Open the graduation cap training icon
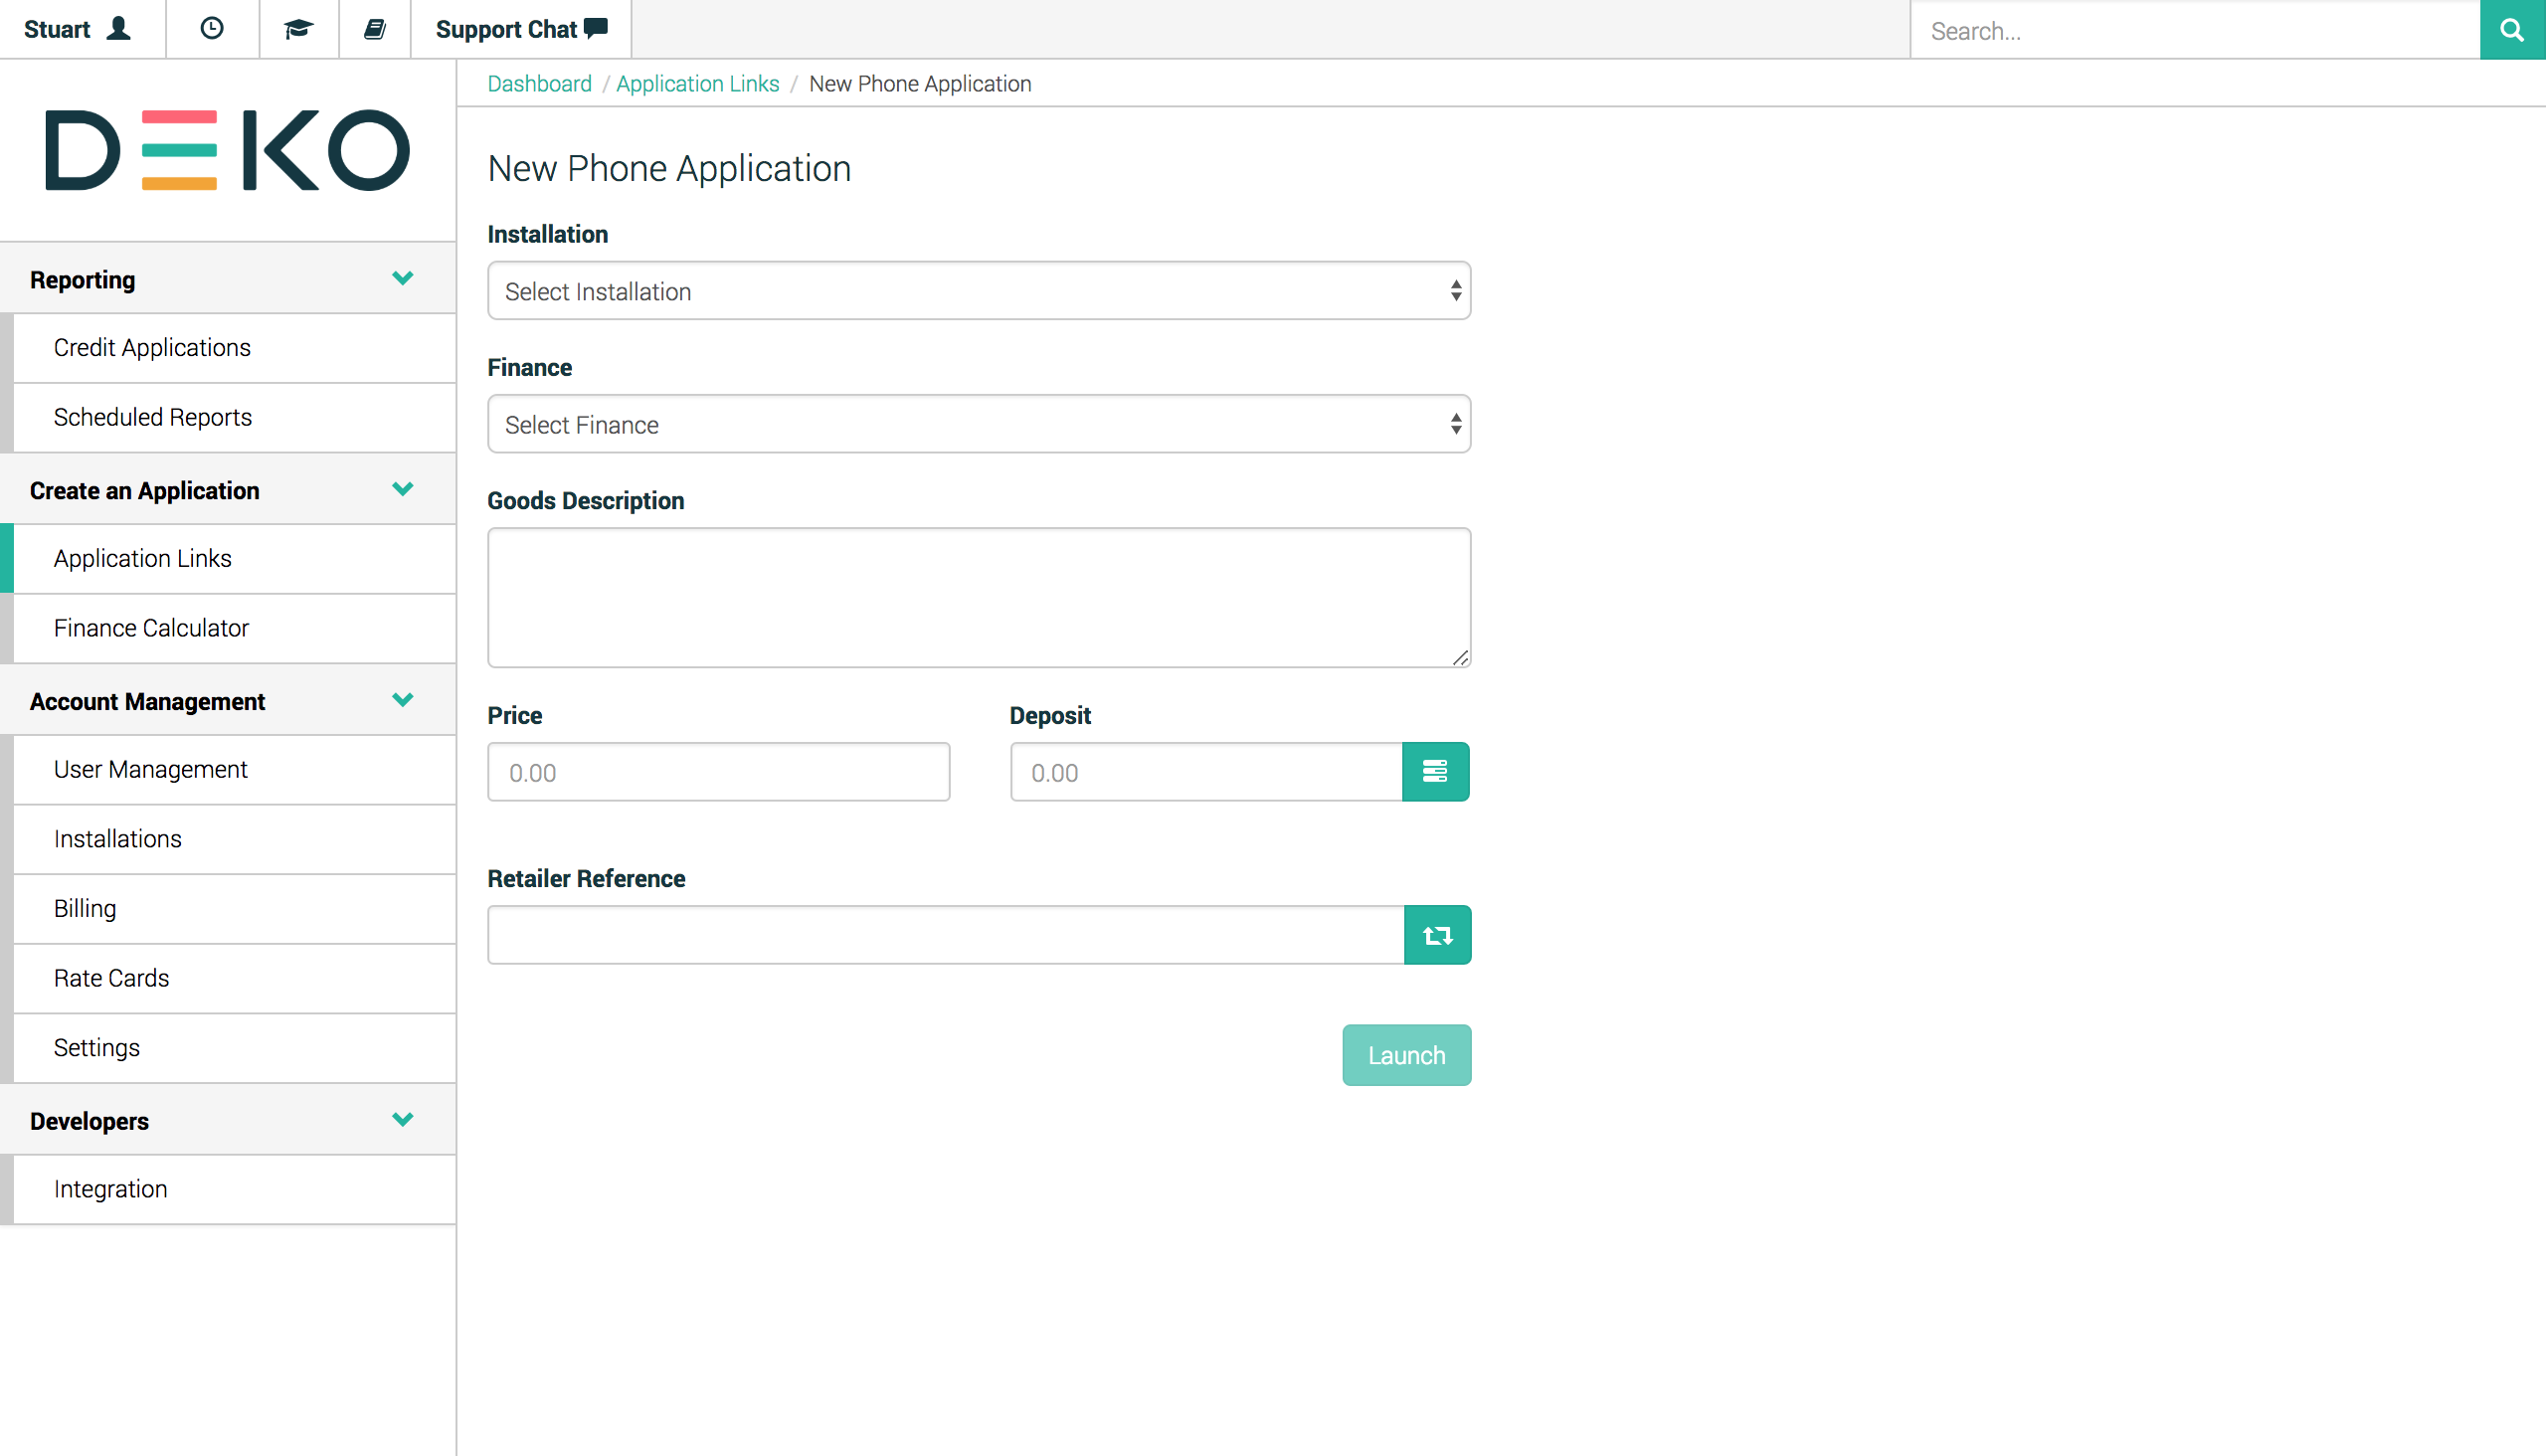Image resolution: width=2546 pixels, height=1456 pixels. (298, 29)
